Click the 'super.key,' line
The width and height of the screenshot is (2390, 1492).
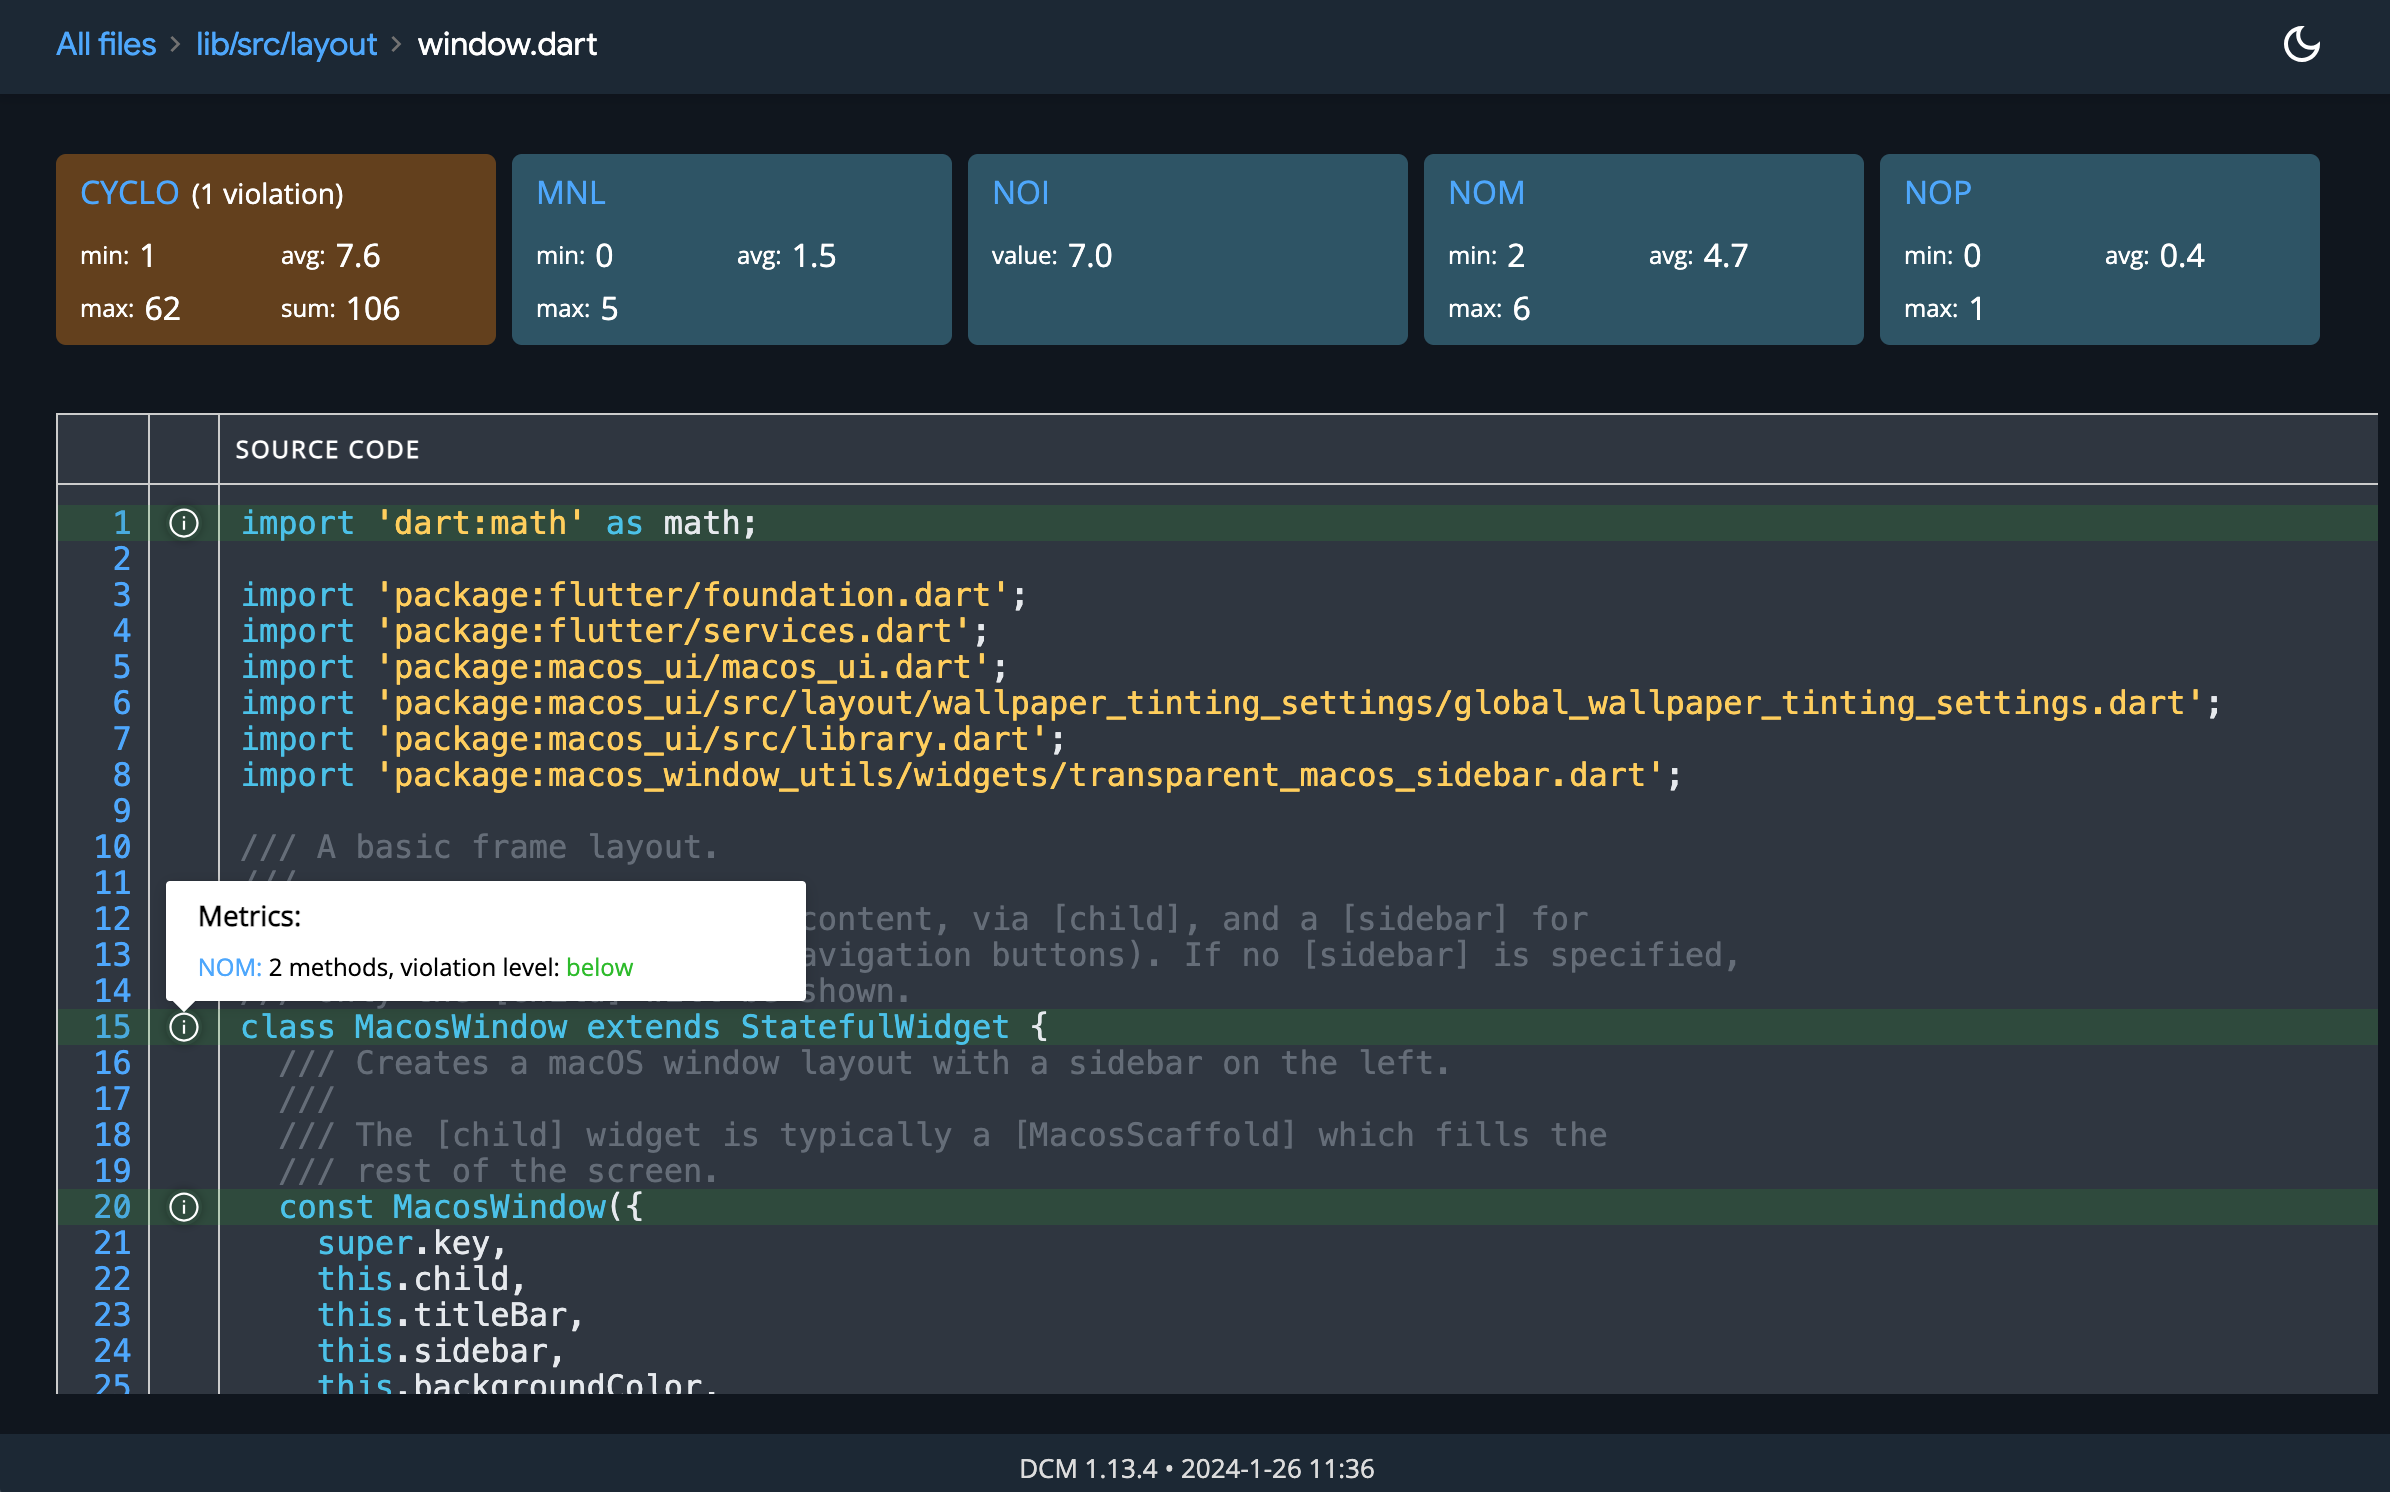pyautogui.click(x=412, y=1243)
